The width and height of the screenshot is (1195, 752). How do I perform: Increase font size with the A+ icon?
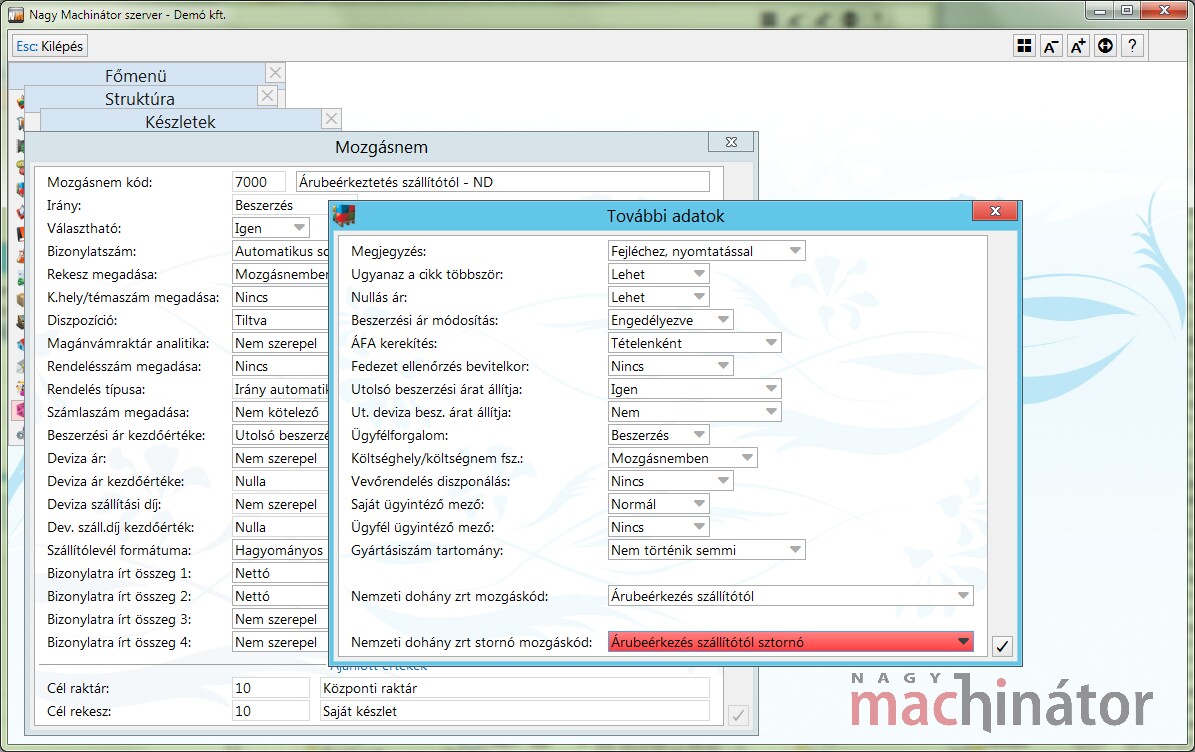(x=1078, y=46)
